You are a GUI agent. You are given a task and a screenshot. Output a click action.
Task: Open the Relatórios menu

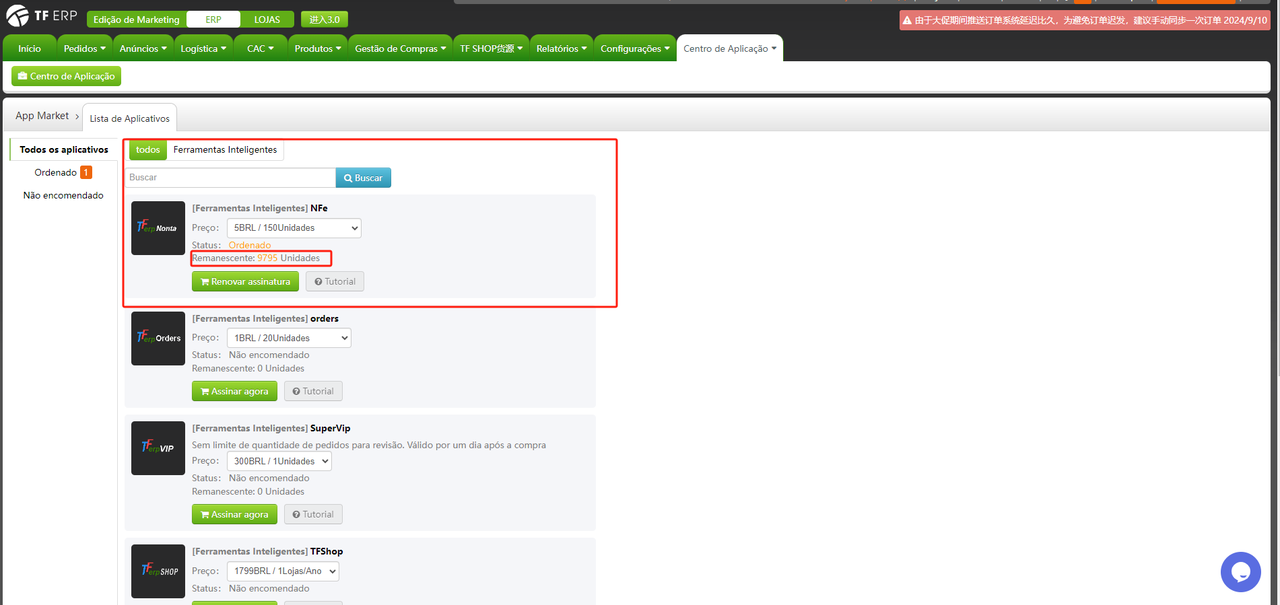click(560, 46)
